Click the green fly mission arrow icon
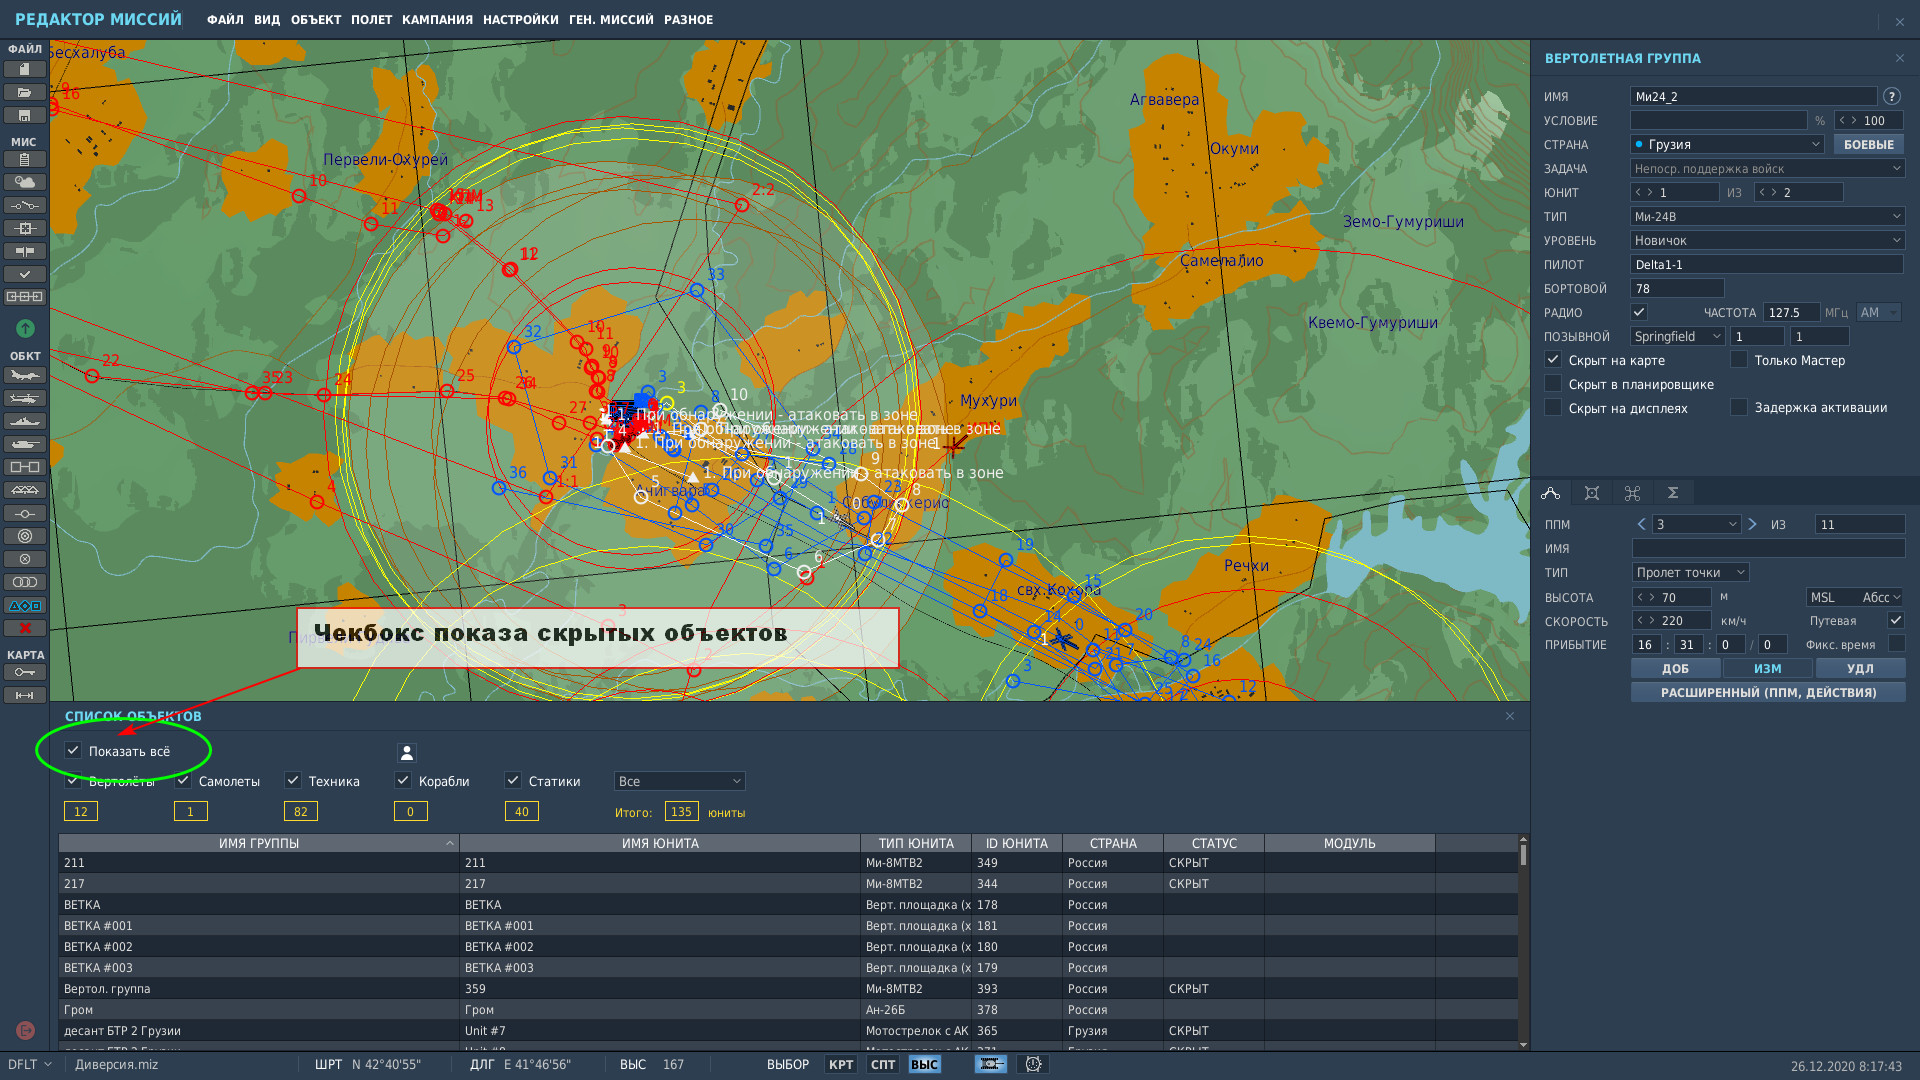This screenshot has width=1920, height=1080. (25, 328)
